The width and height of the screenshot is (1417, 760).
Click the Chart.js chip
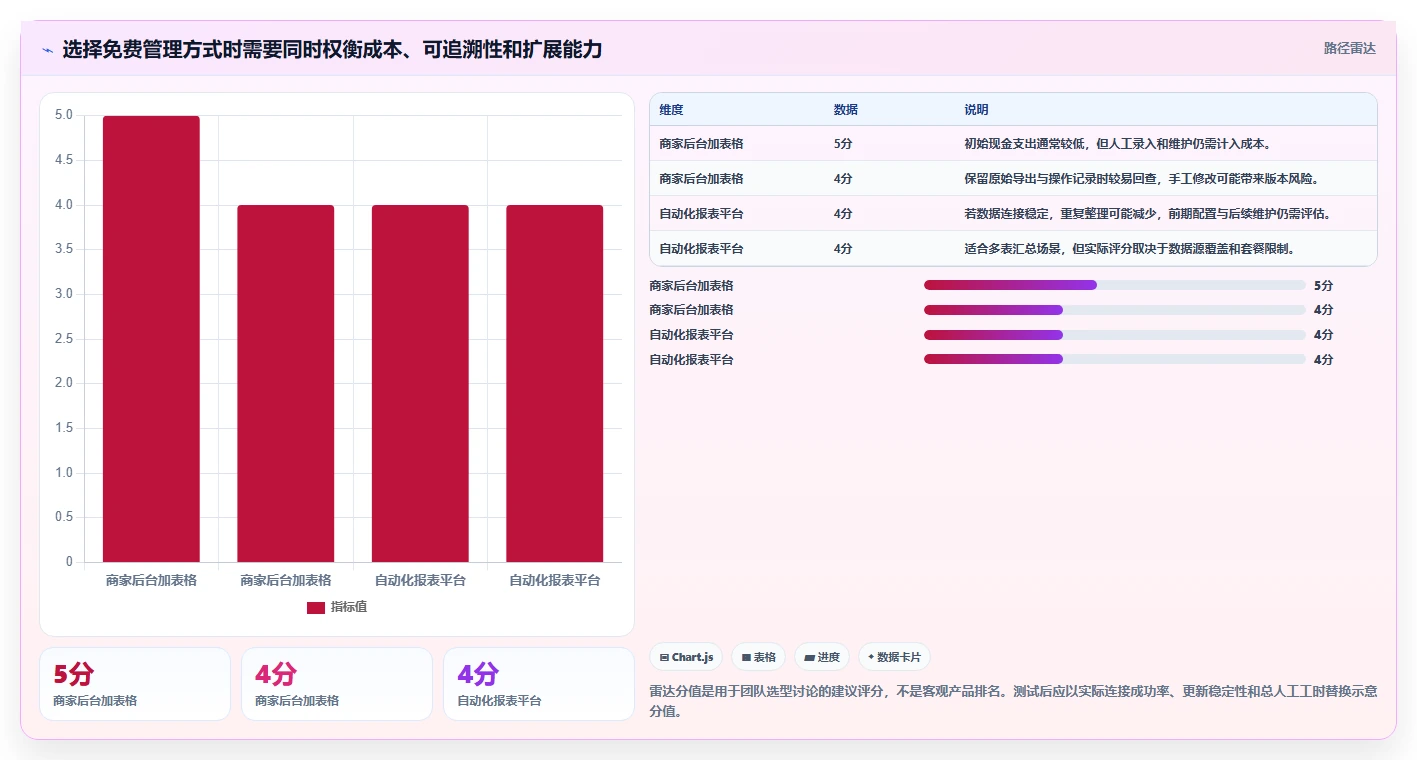click(686, 657)
